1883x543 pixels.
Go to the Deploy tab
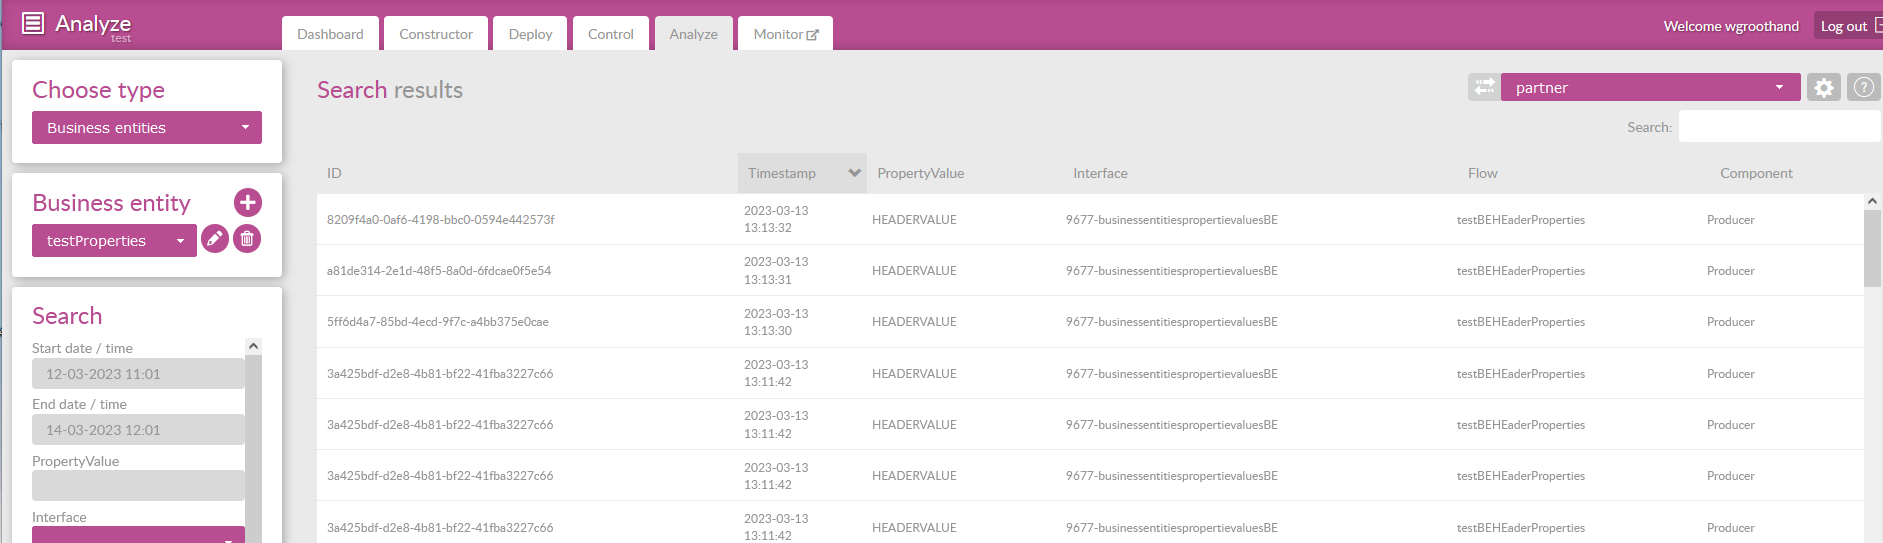point(530,34)
